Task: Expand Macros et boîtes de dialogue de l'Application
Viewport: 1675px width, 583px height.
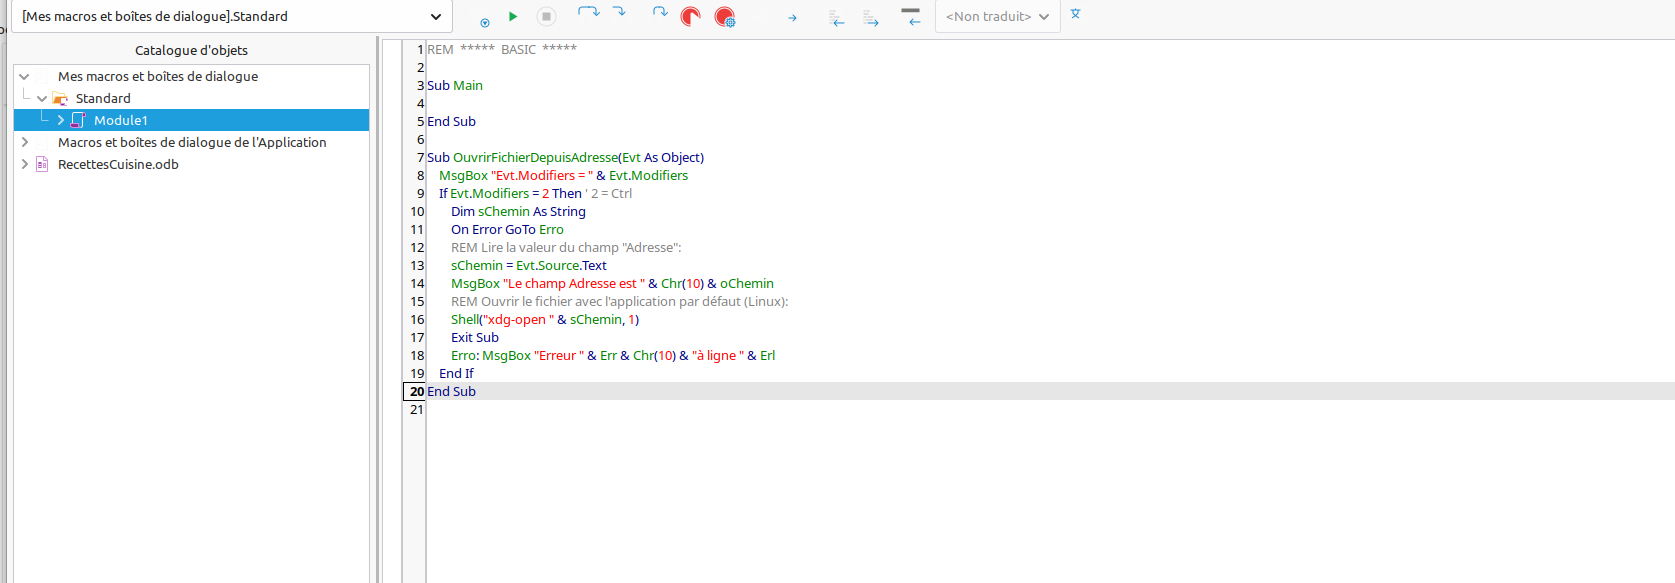Action: pos(25,142)
